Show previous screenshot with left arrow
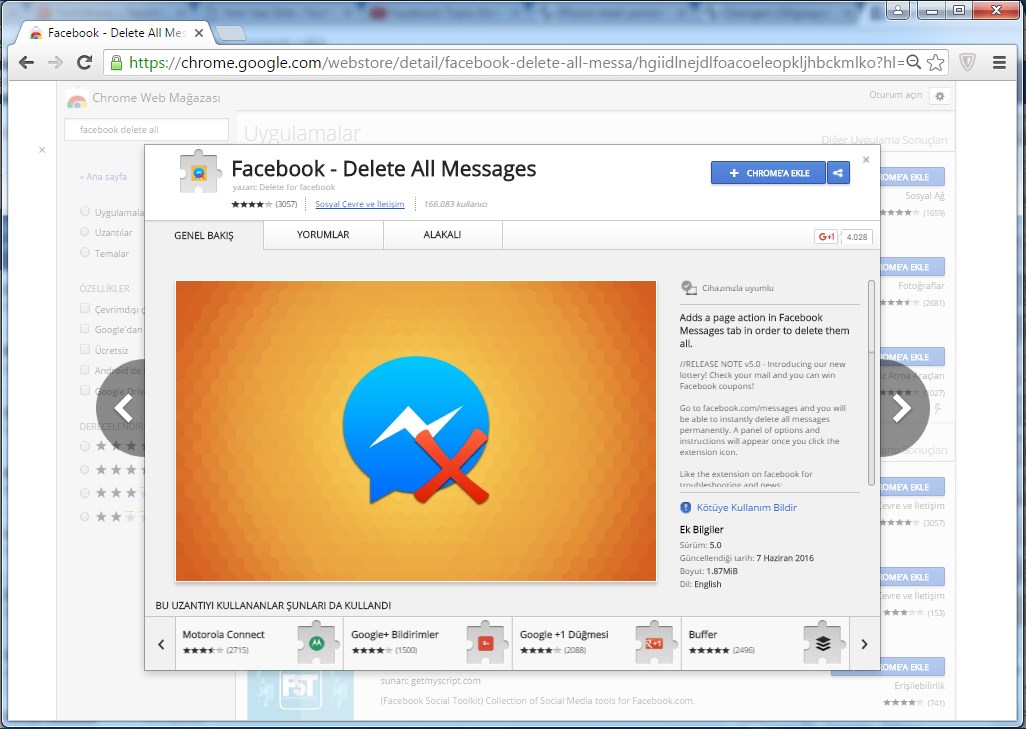The height and width of the screenshot is (729, 1026). [x=124, y=408]
